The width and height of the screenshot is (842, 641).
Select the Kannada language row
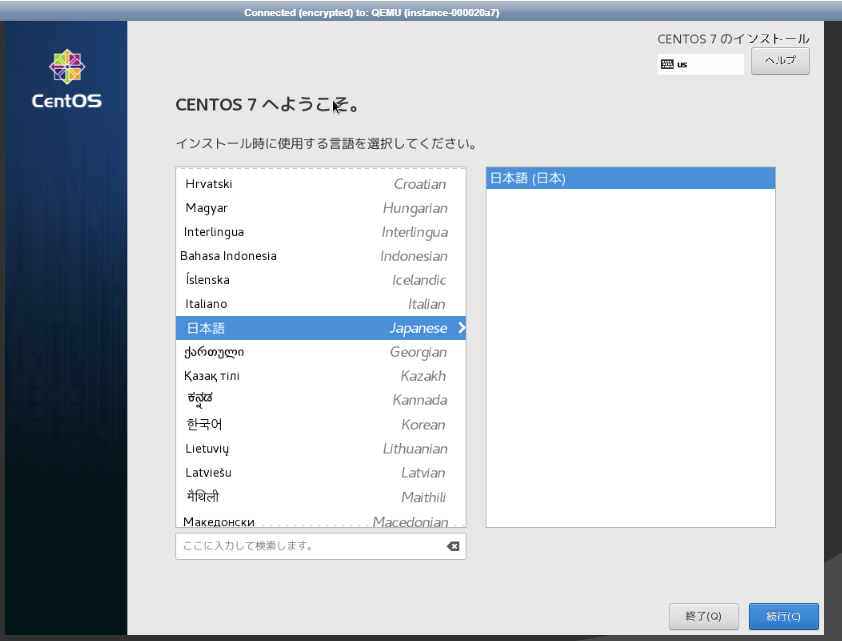click(x=321, y=400)
